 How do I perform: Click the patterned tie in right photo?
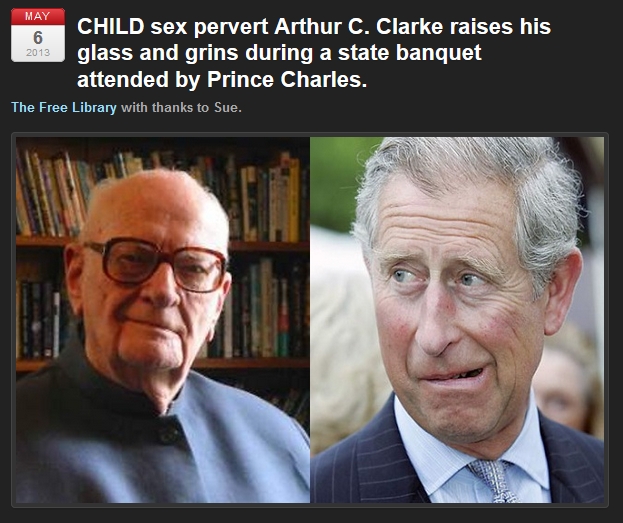coord(493,481)
